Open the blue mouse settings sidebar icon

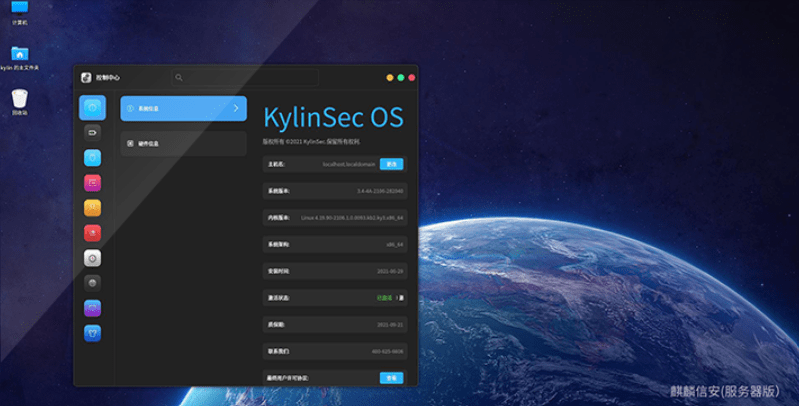(92, 158)
